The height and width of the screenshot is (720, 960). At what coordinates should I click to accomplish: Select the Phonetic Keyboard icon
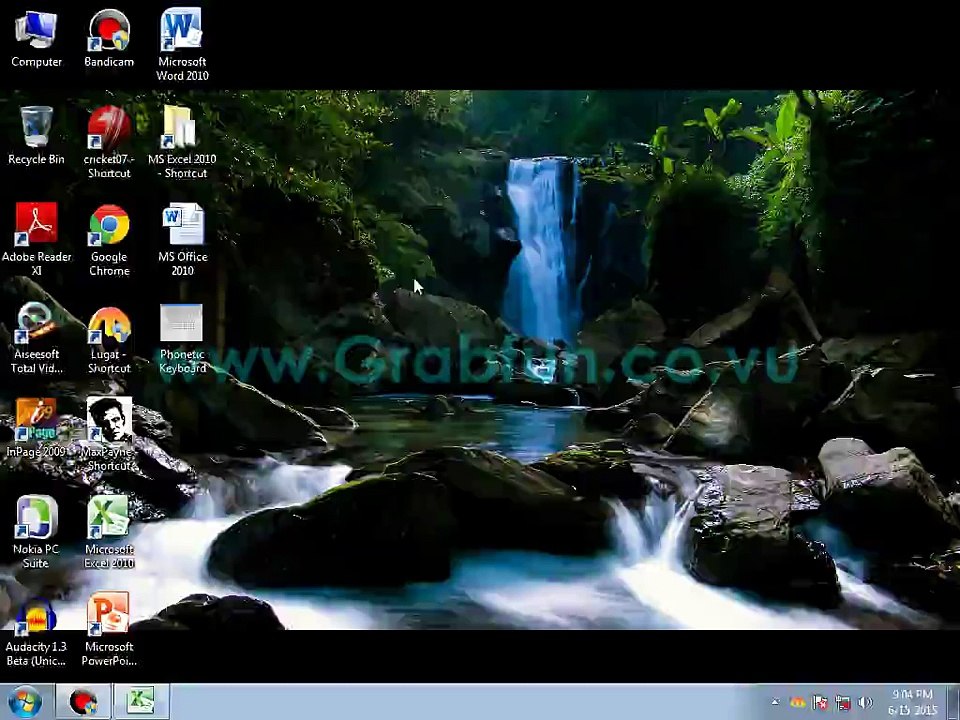(182, 339)
